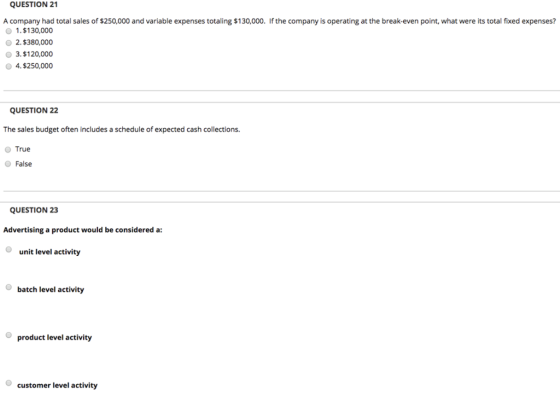Click the Advertising a product question text
Image resolution: width=560 pixels, height=396 pixels.
[83, 230]
